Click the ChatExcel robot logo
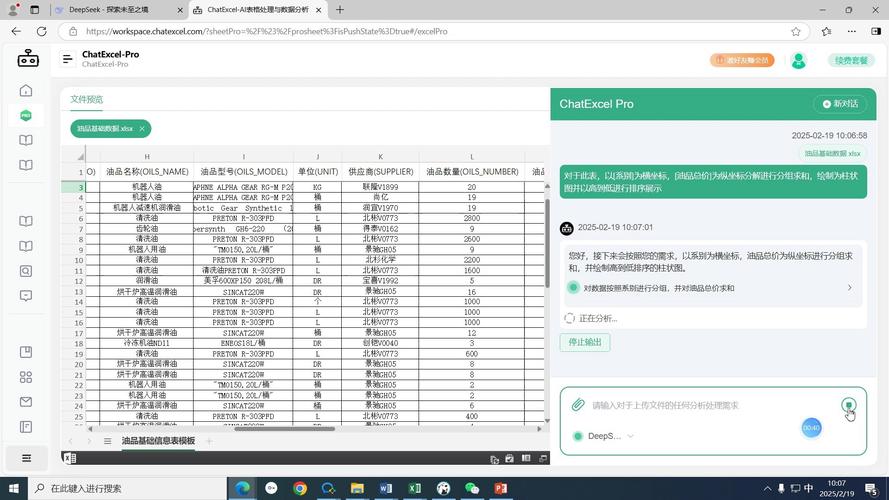 click(28, 58)
